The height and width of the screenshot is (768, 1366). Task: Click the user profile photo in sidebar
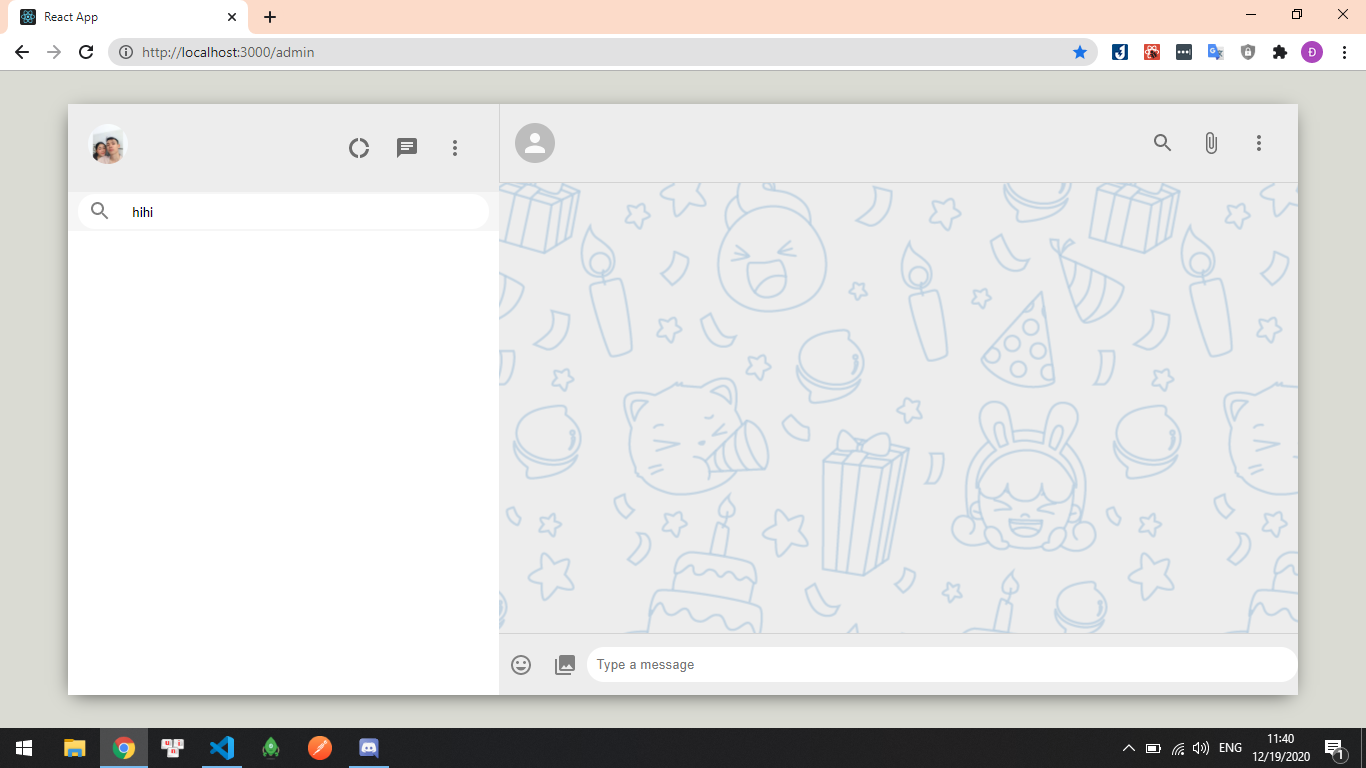107,146
